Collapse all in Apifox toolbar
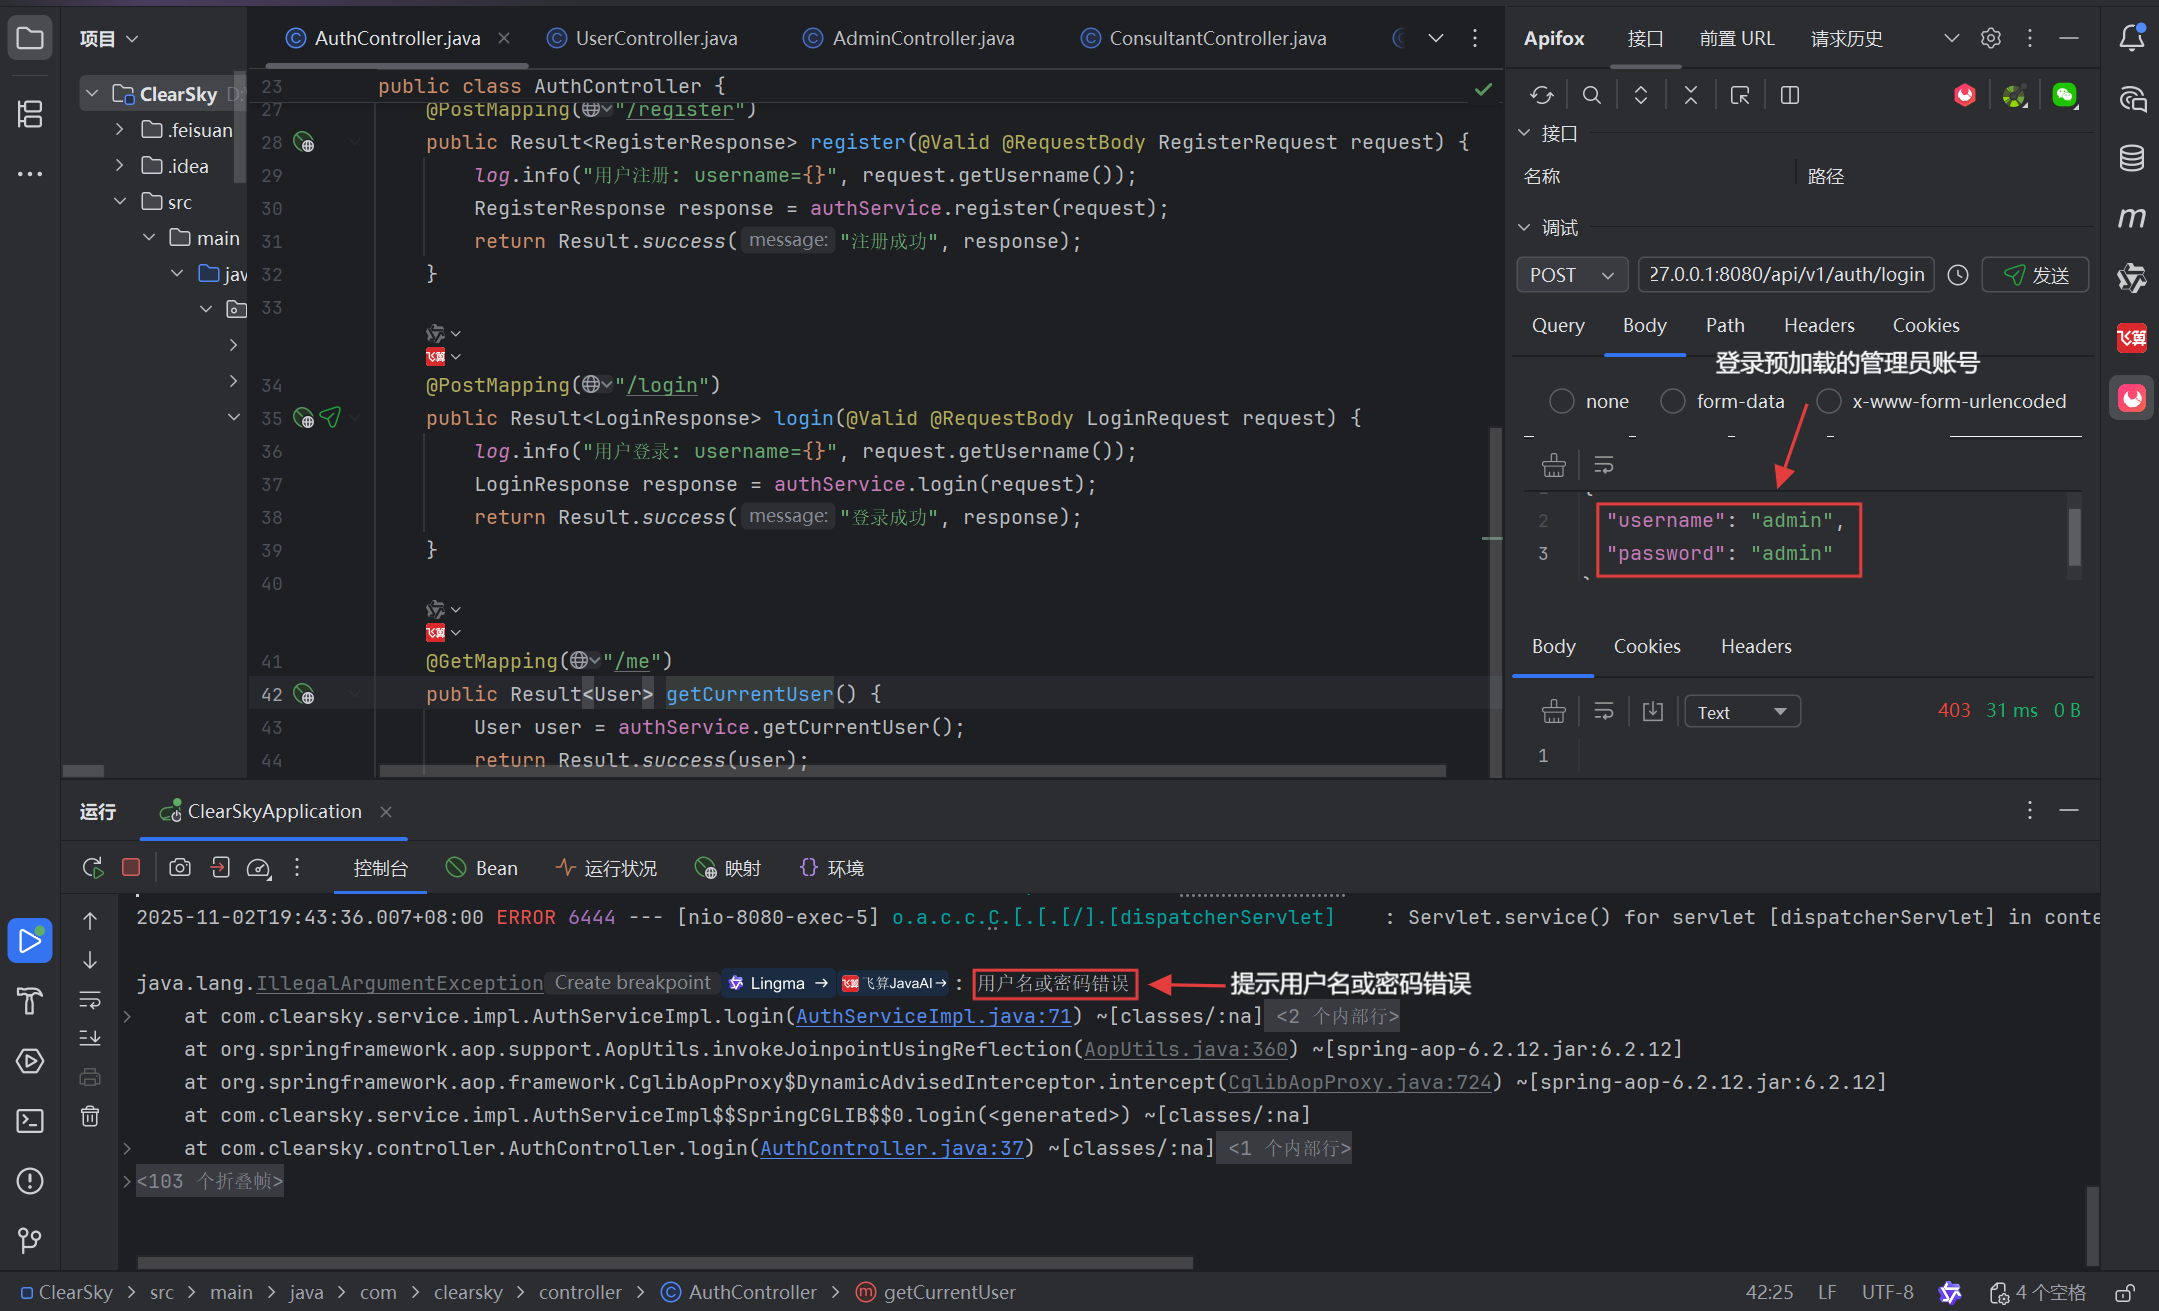This screenshot has width=2159, height=1311. click(x=1691, y=95)
